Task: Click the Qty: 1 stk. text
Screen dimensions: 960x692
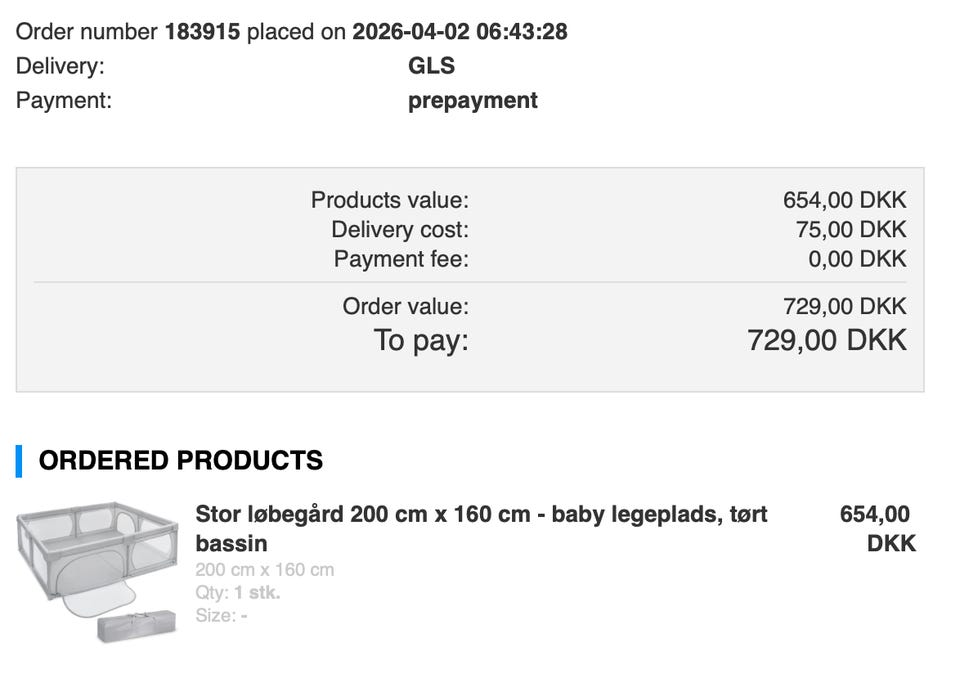Action: coord(238,593)
